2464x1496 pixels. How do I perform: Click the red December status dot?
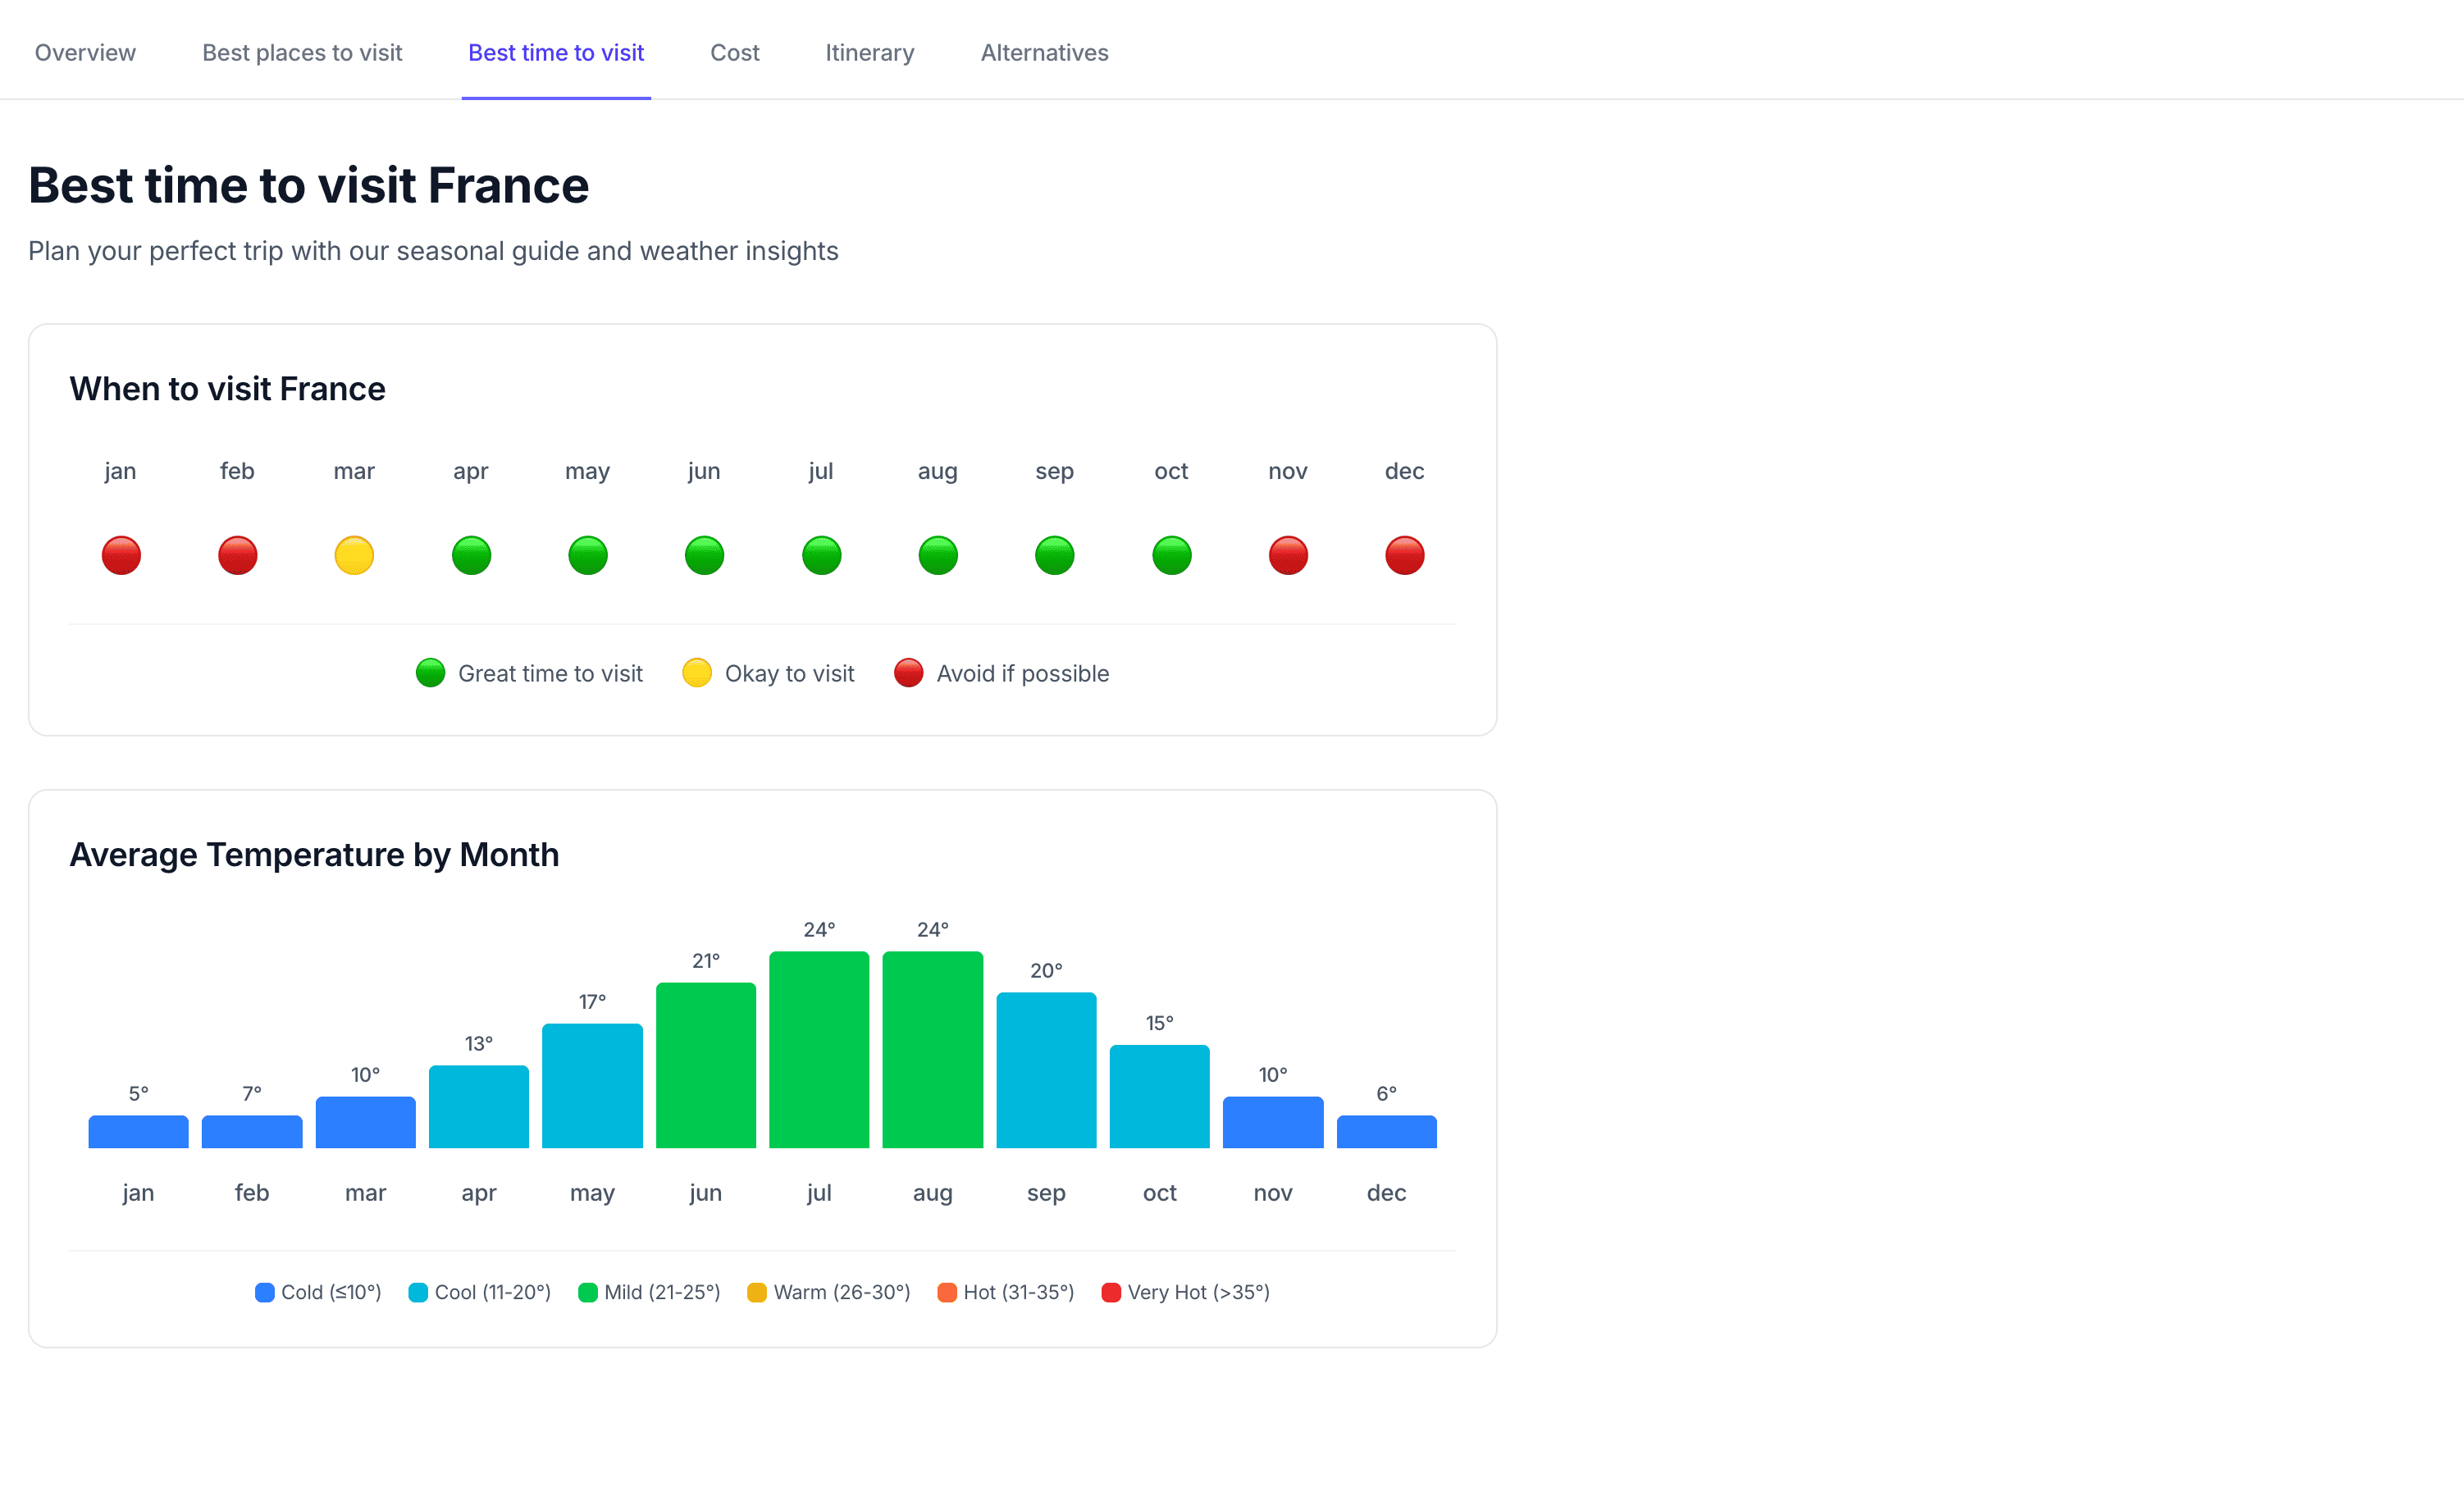click(x=1404, y=555)
